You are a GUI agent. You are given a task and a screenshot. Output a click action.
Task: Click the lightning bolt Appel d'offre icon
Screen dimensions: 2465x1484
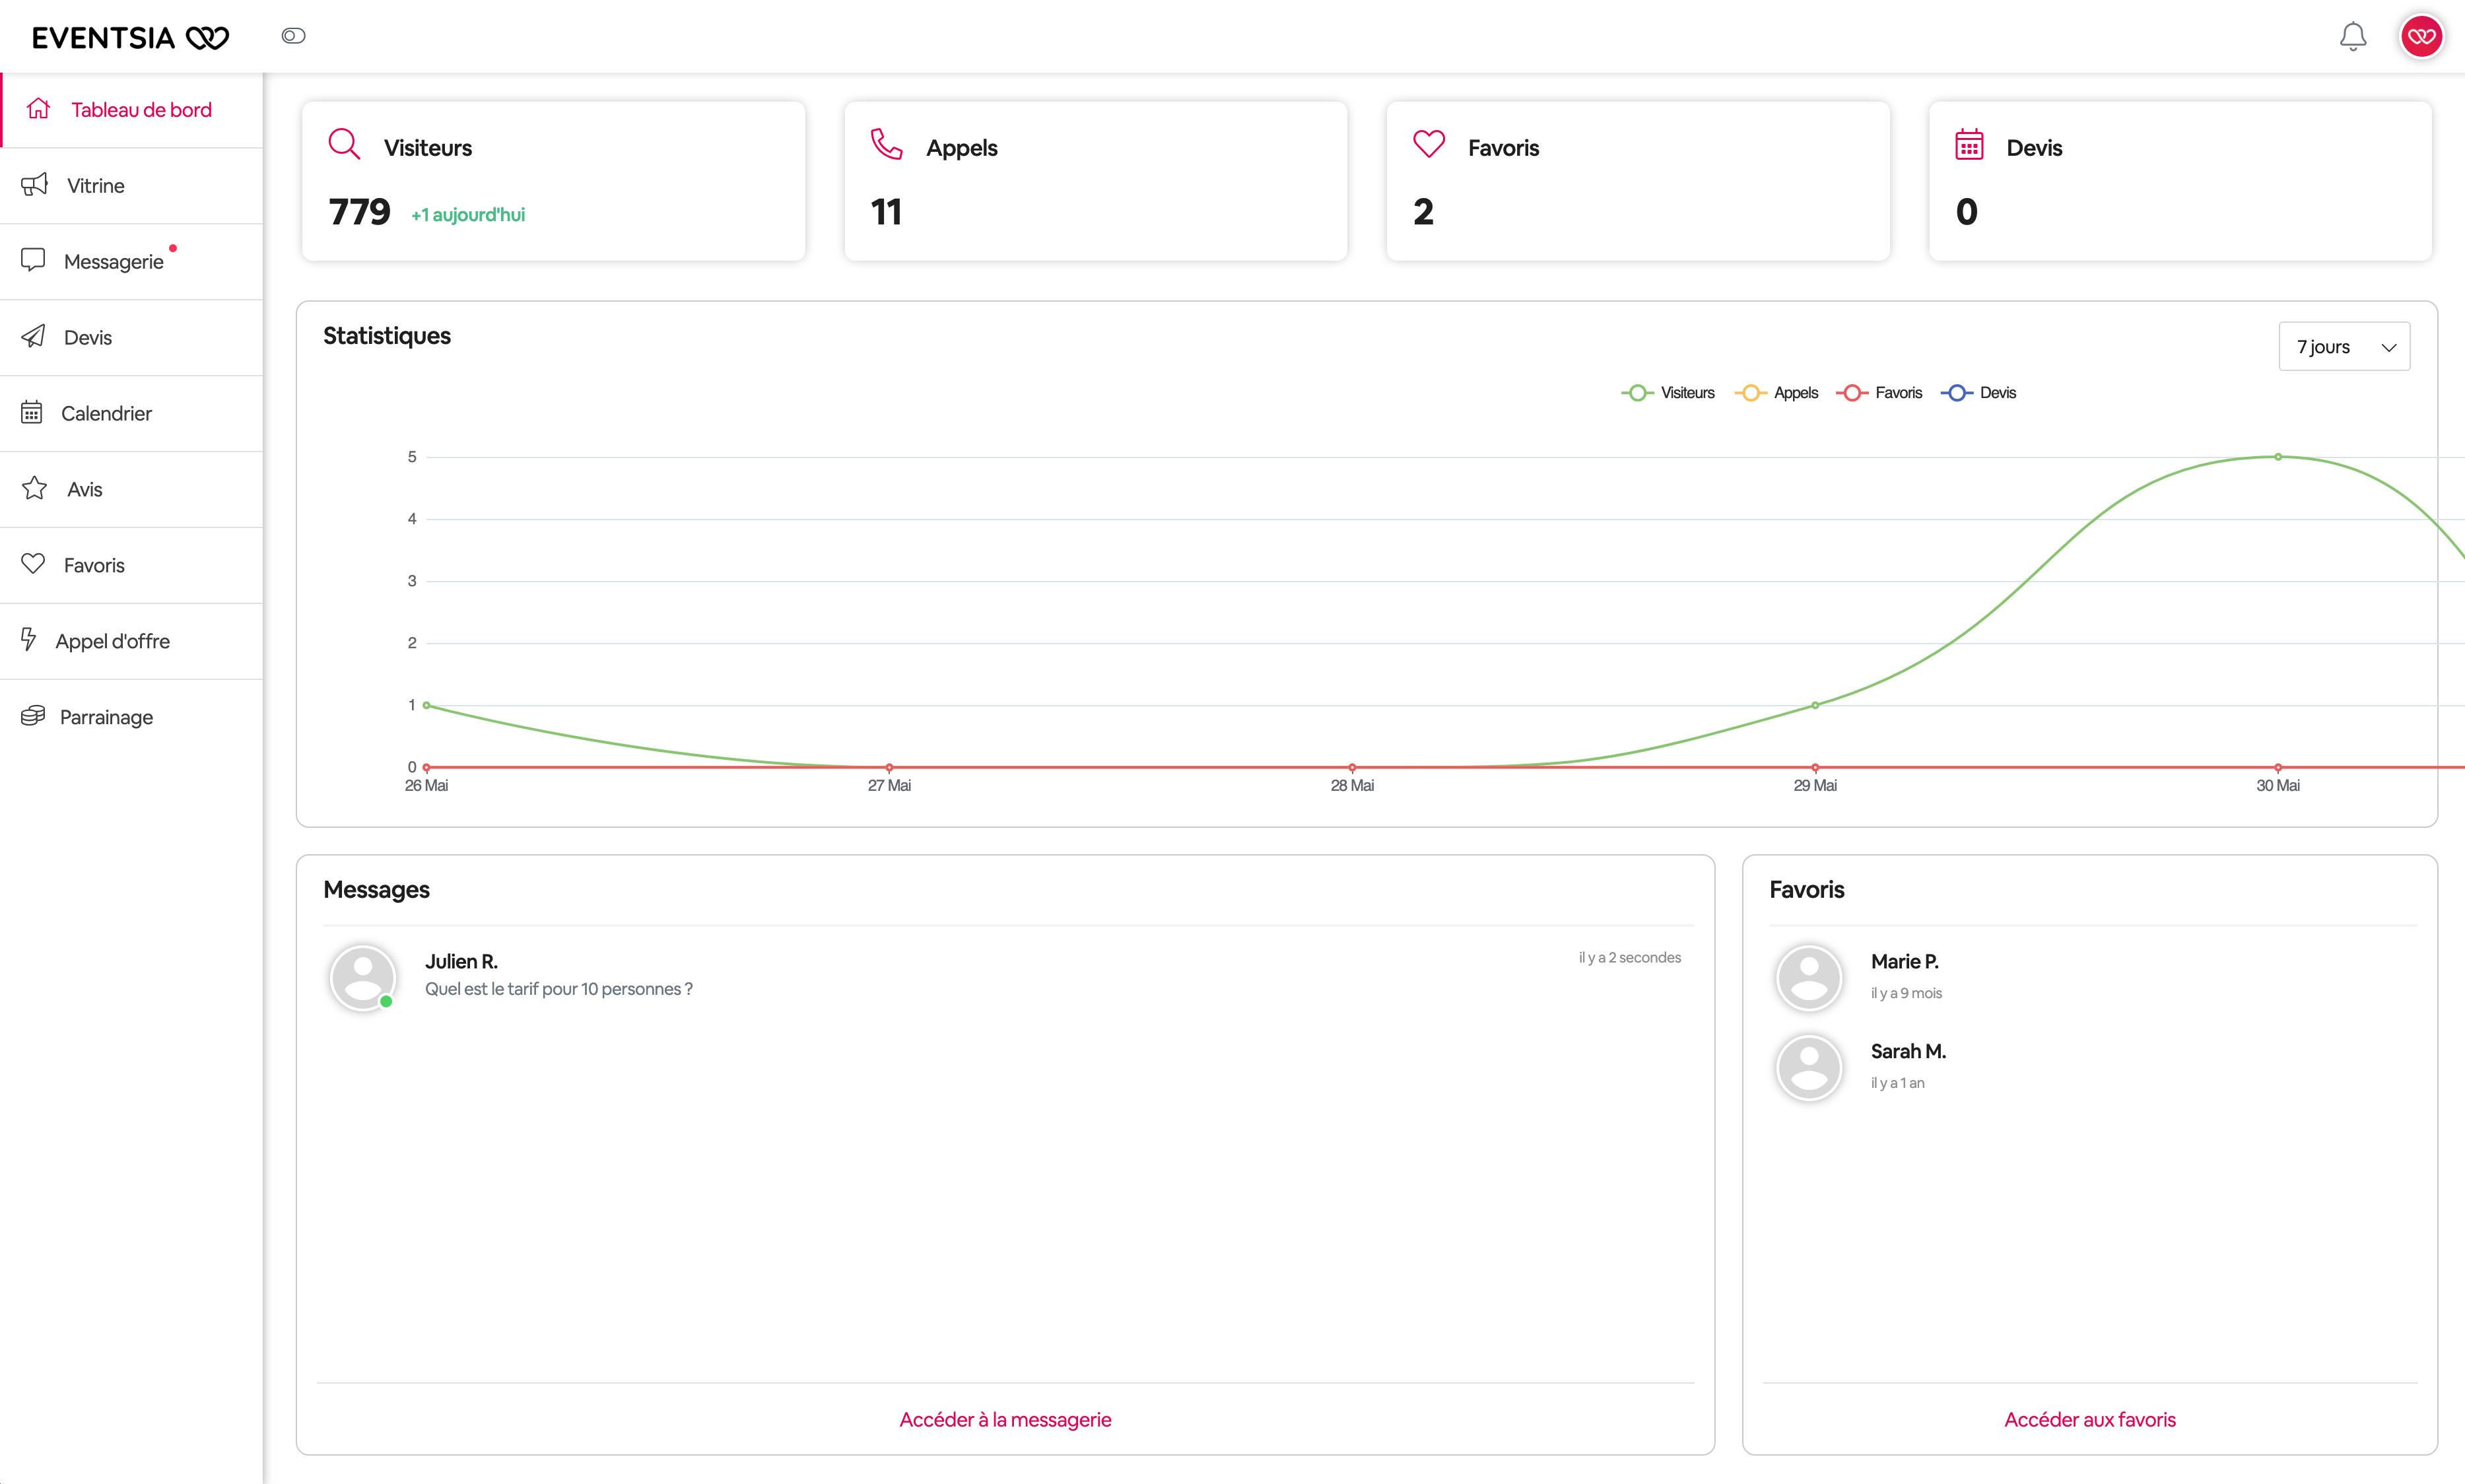point(29,639)
